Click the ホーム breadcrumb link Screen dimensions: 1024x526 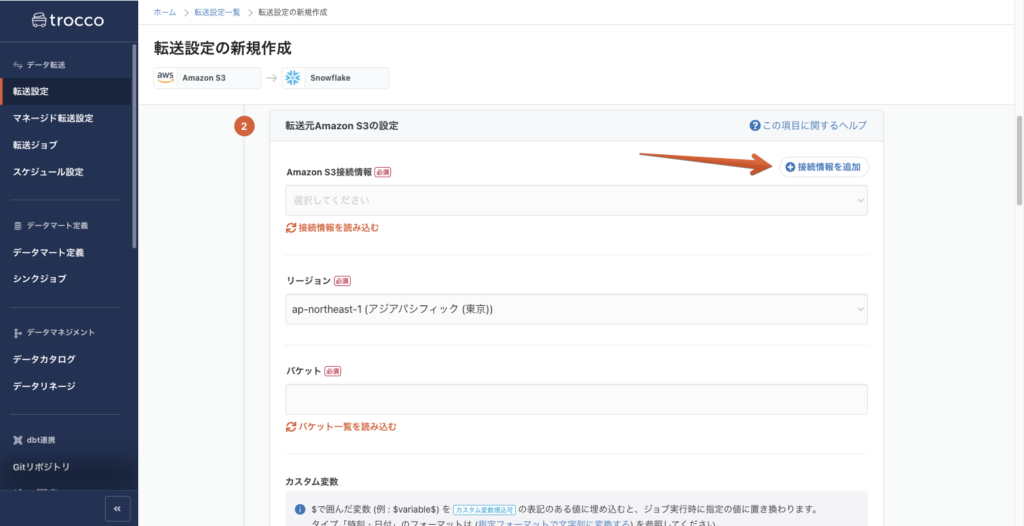(165, 13)
